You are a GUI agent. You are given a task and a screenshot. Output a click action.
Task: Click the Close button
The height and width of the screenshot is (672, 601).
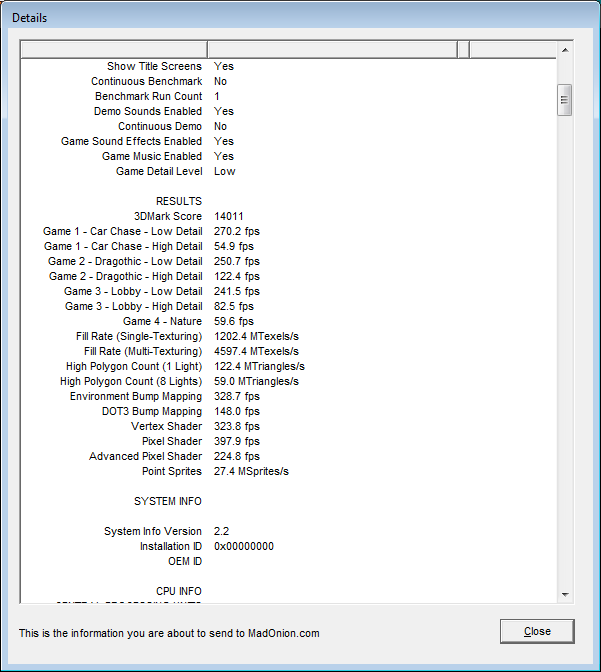[x=537, y=631]
